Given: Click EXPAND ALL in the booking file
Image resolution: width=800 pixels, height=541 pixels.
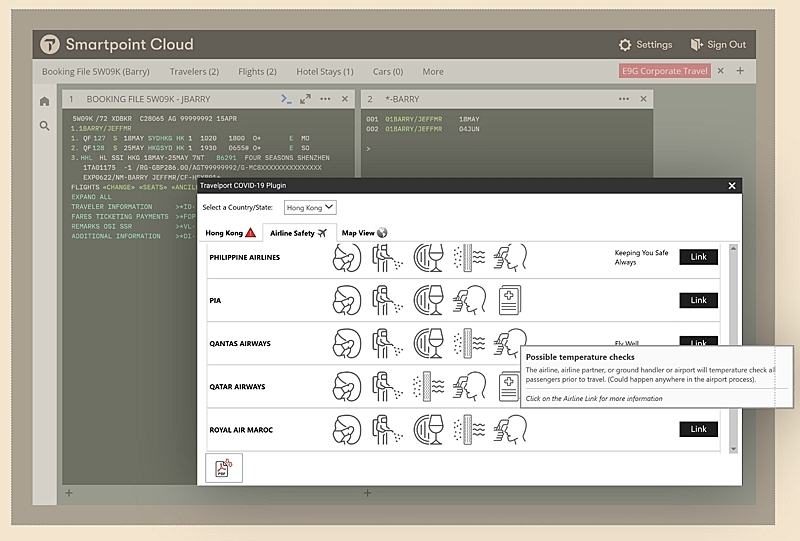Looking at the screenshot, I should [x=91, y=197].
